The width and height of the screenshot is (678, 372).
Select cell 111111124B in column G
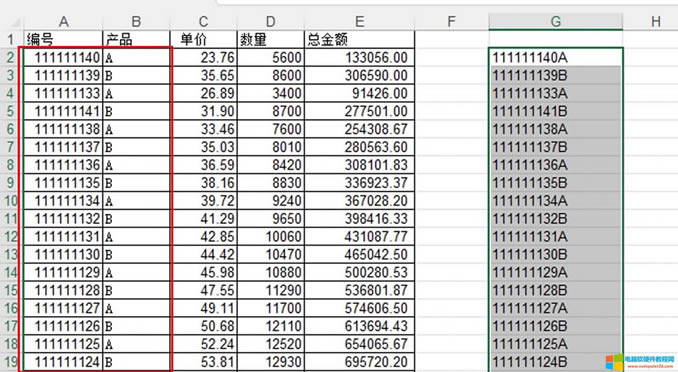(556, 362)
